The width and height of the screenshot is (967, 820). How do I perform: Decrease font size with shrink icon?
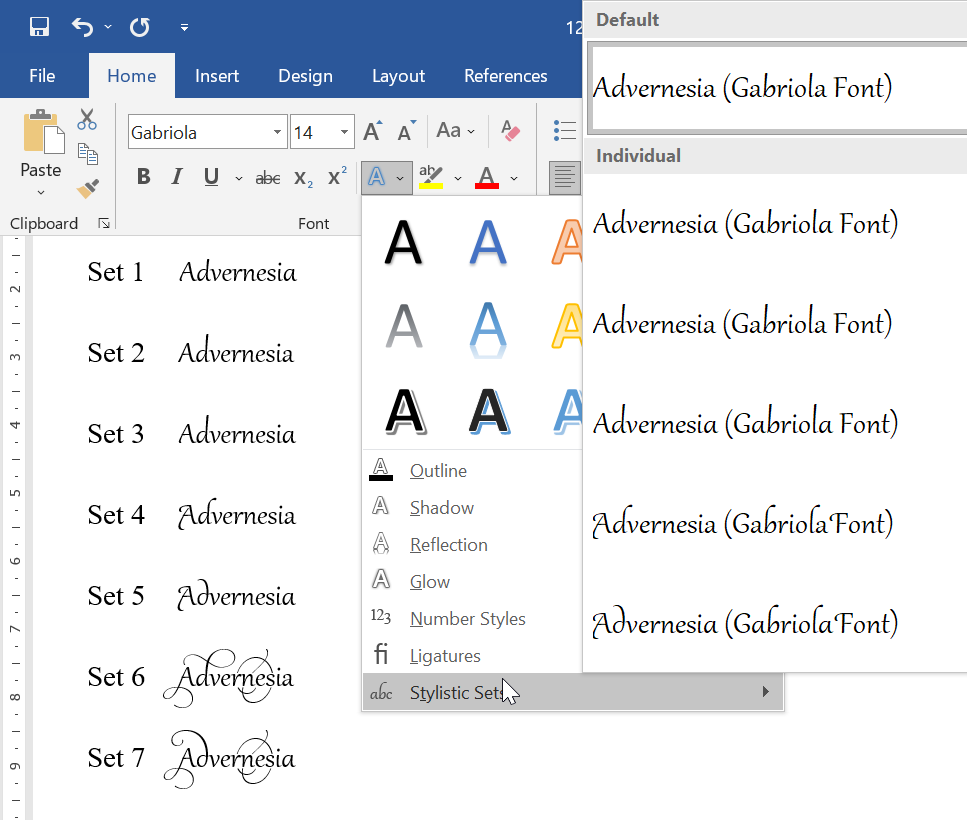(406, 131)
